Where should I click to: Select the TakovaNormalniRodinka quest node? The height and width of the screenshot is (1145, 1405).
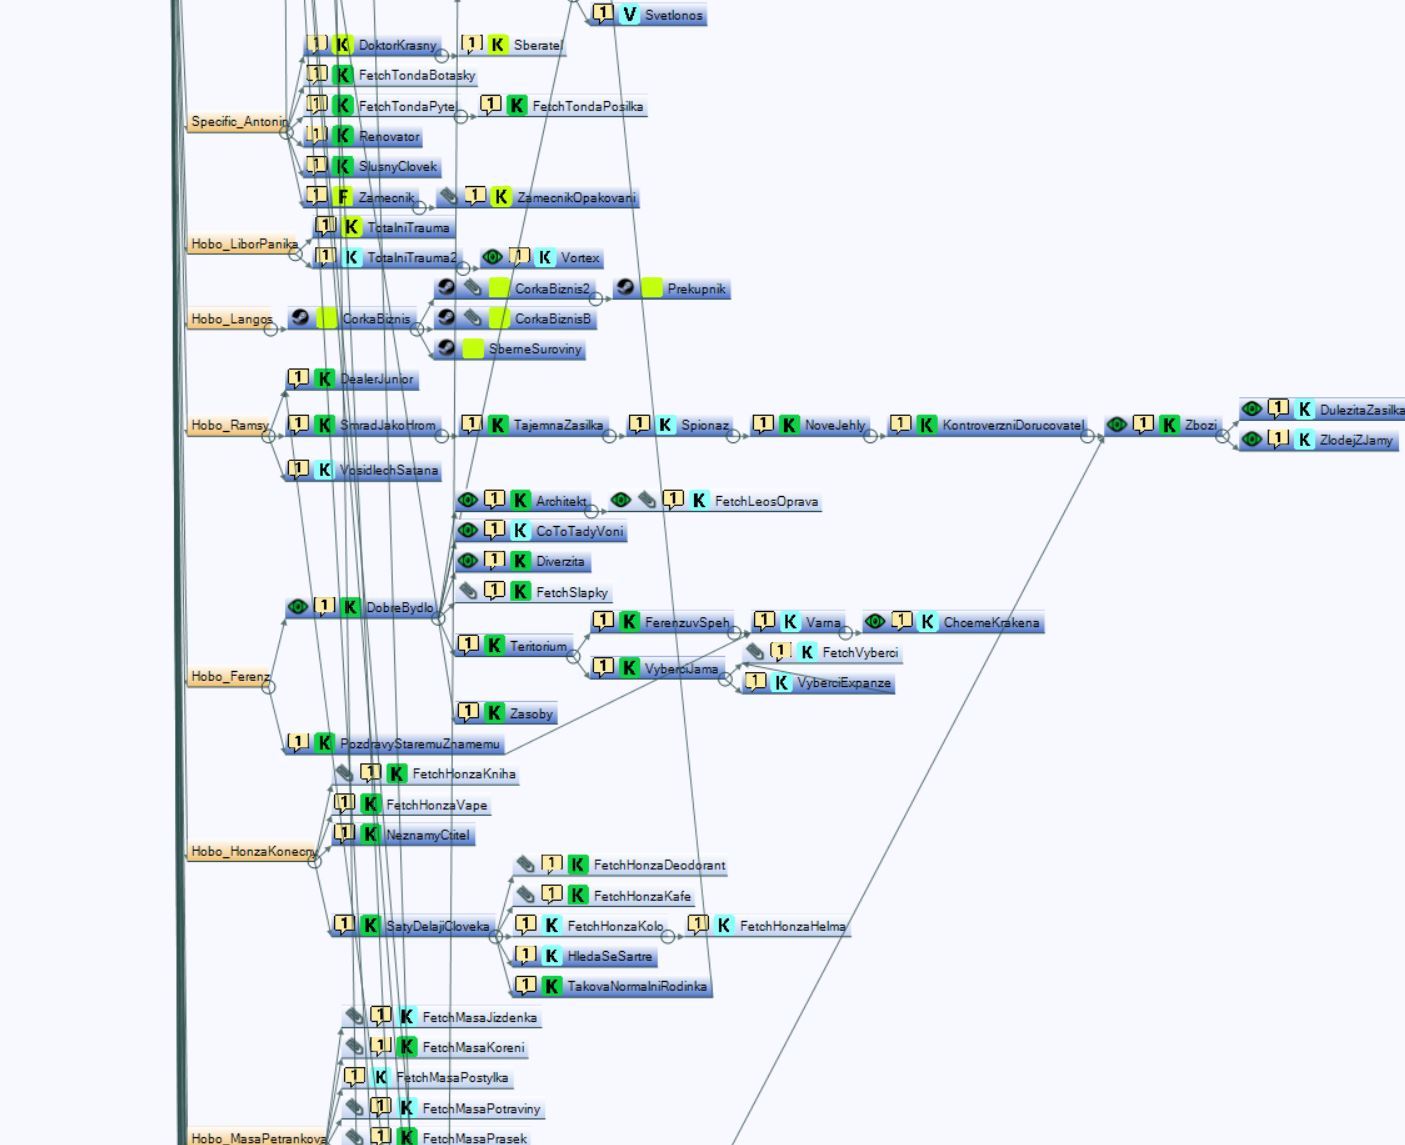pos(636,986)
